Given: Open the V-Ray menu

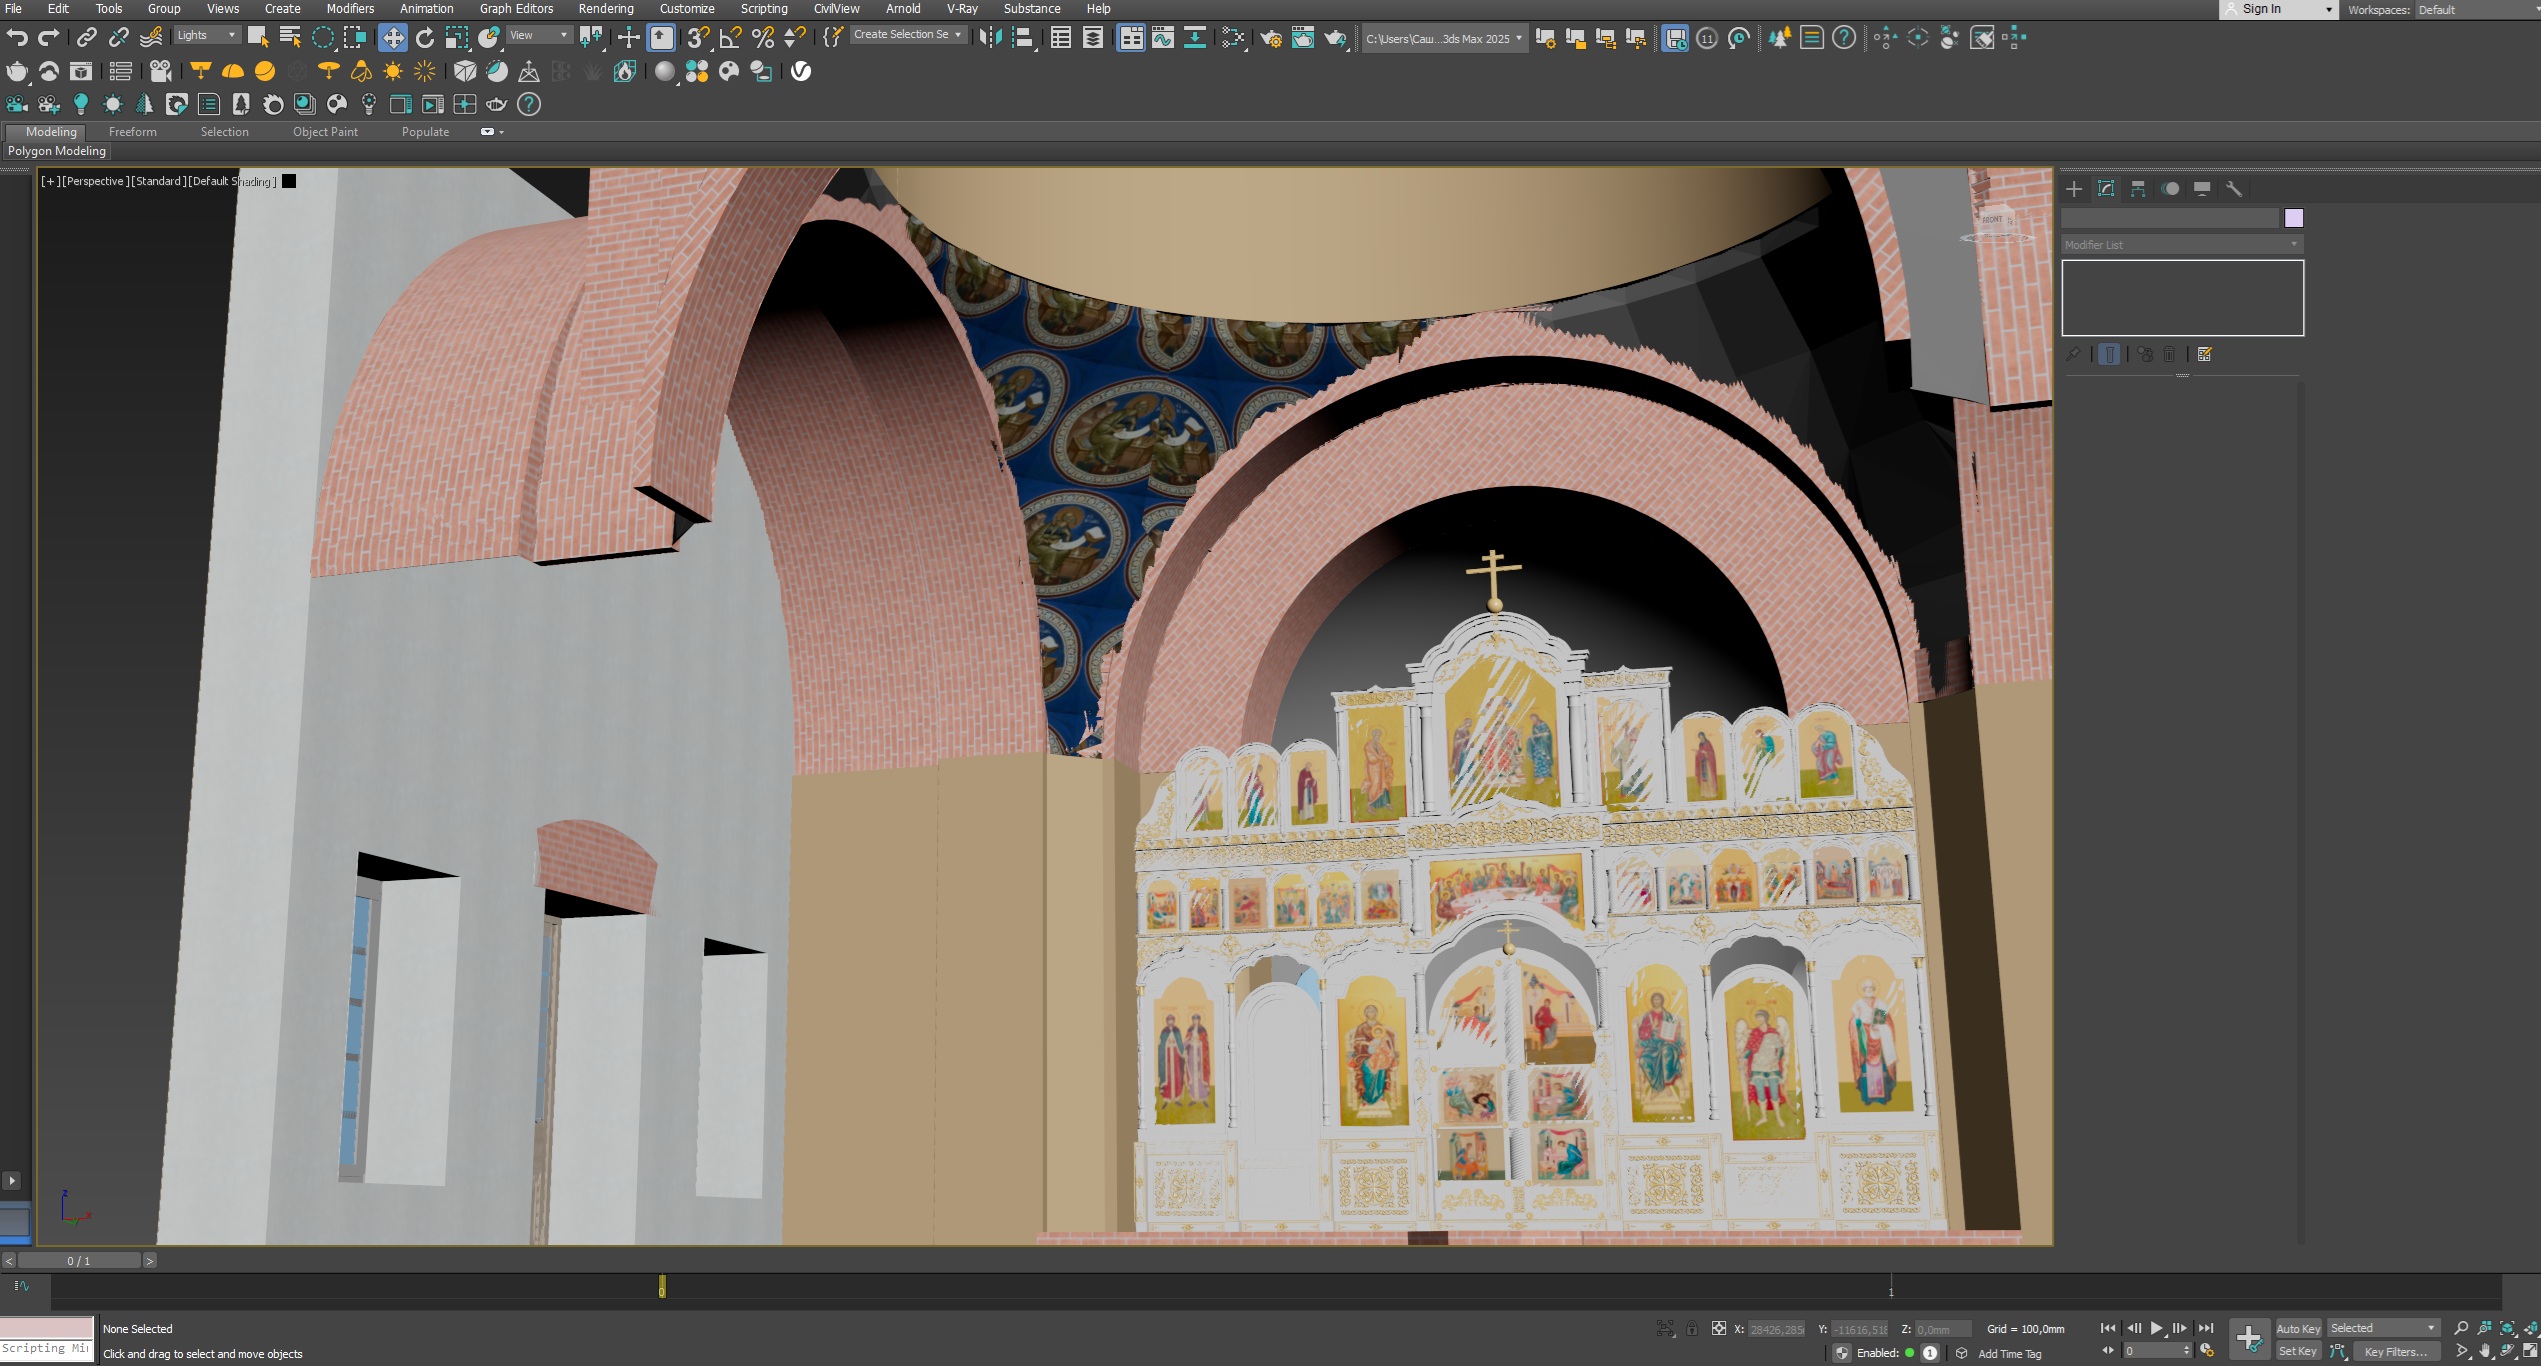Looking at the screenshot, I should [x=962, y=9].
